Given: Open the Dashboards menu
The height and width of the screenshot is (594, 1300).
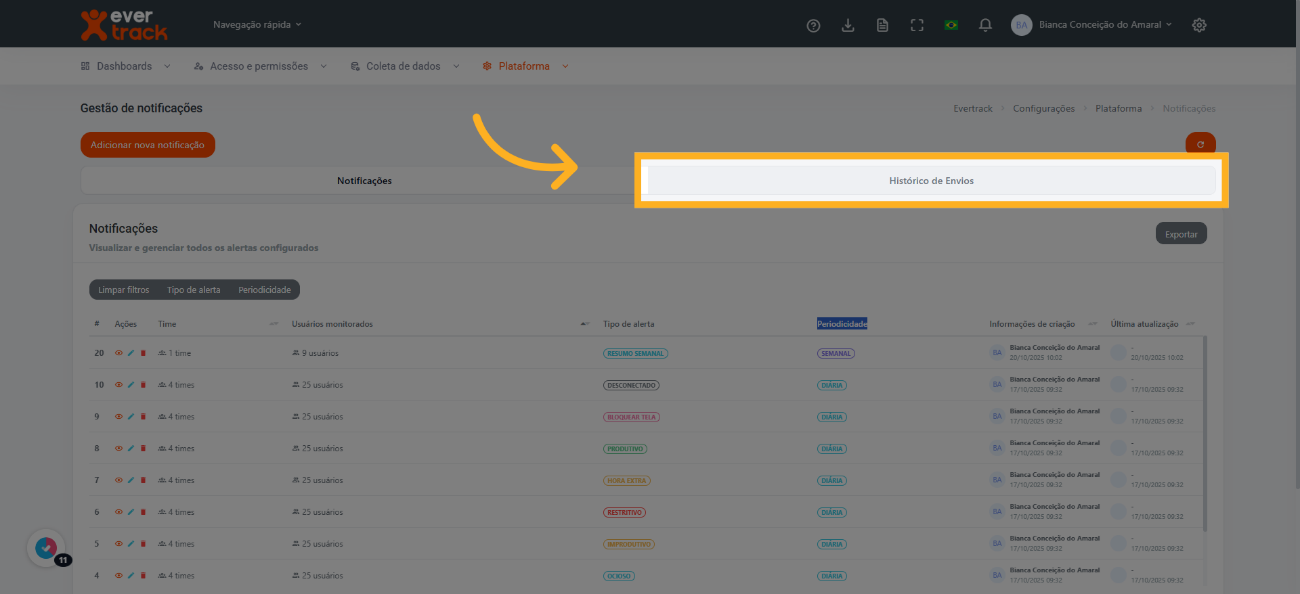Looking at the screenshot, I should [125, 66].
